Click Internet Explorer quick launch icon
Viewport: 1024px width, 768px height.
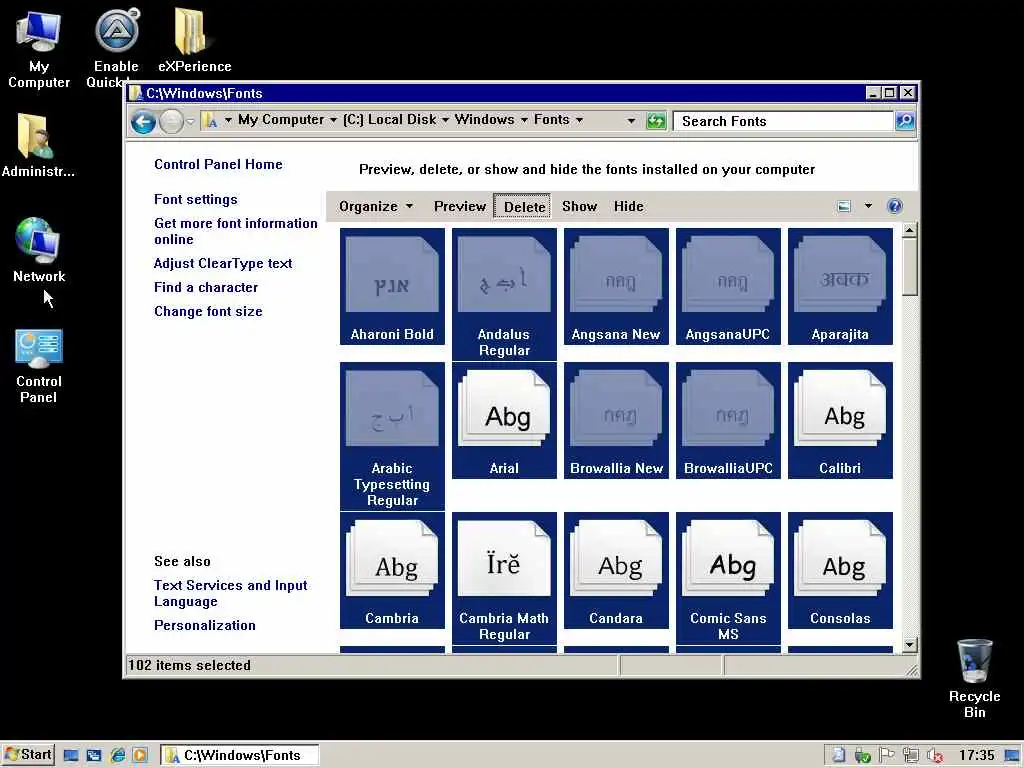pyautogui.click(x=118, y=755)
